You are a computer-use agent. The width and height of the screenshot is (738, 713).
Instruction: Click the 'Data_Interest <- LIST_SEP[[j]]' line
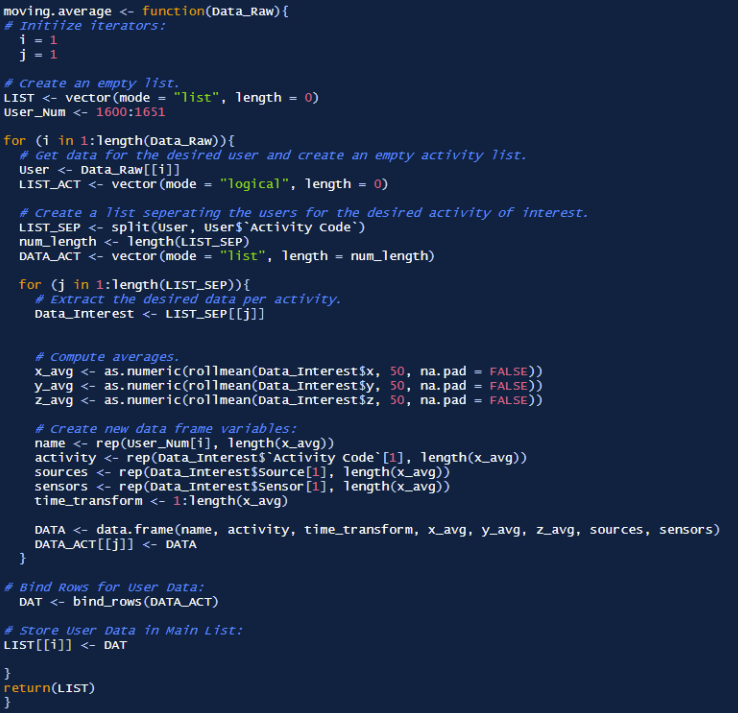click(x=150, y=314)
